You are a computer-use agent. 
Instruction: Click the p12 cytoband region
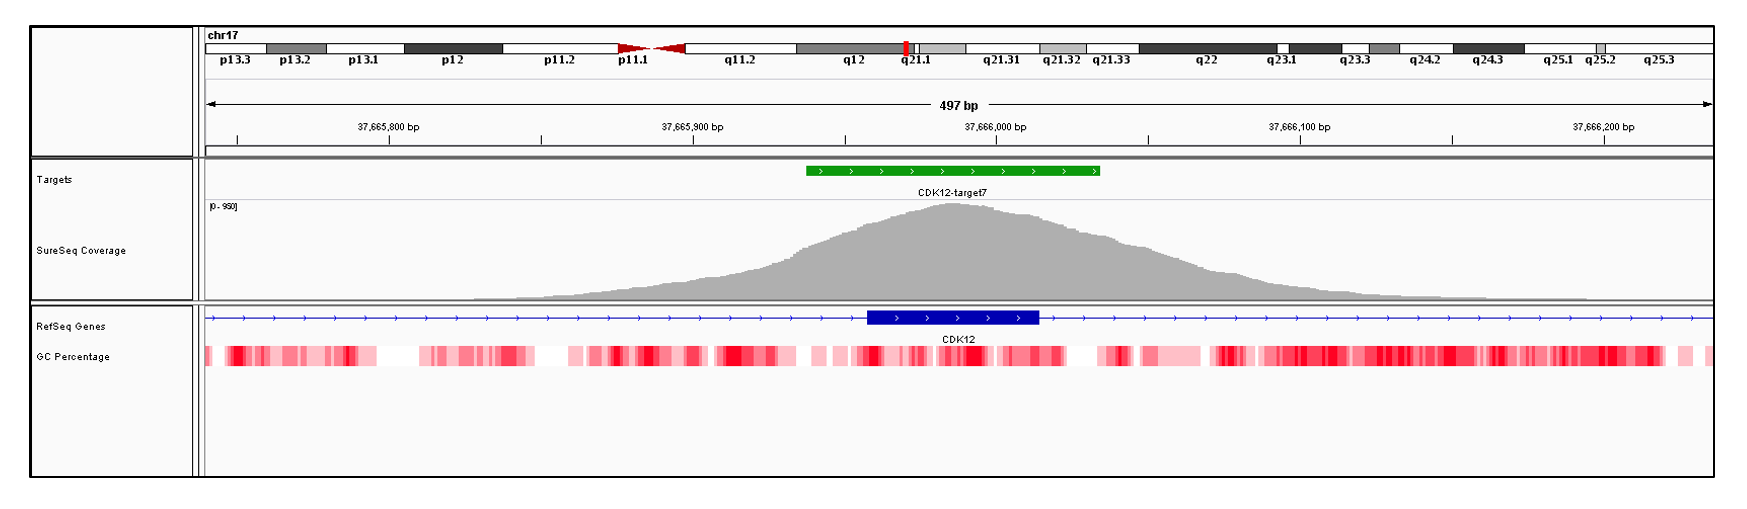click(453, 48)
